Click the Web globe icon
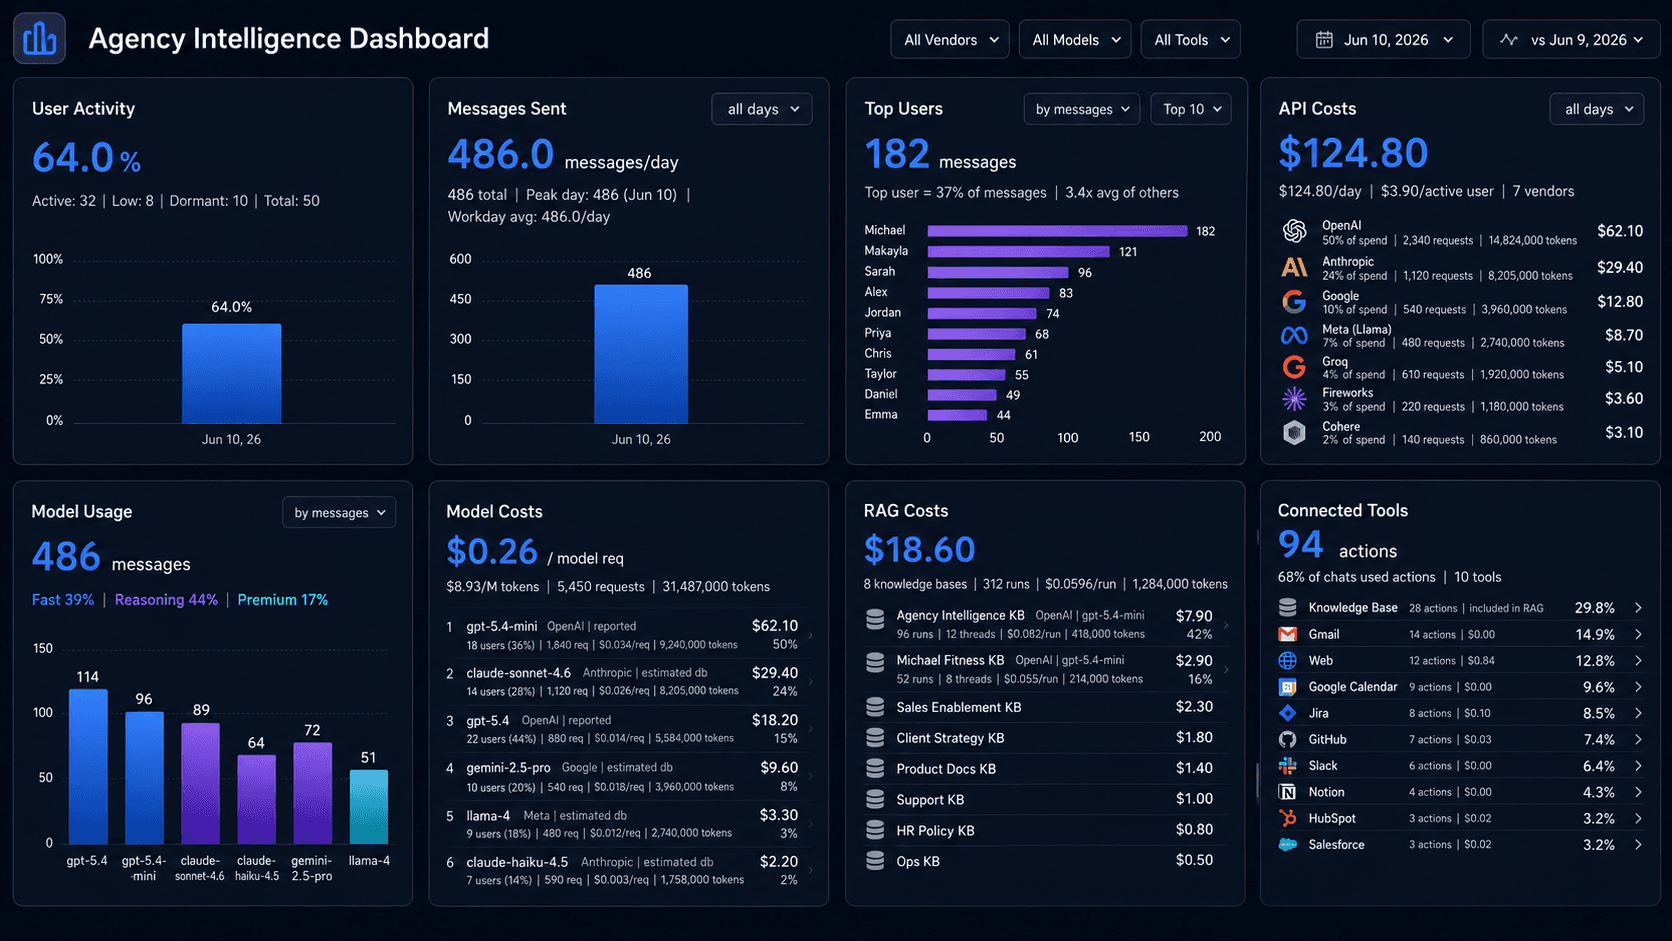Screen dimensions: 1672x941 pyautogui.click(x=1288, y=660)
